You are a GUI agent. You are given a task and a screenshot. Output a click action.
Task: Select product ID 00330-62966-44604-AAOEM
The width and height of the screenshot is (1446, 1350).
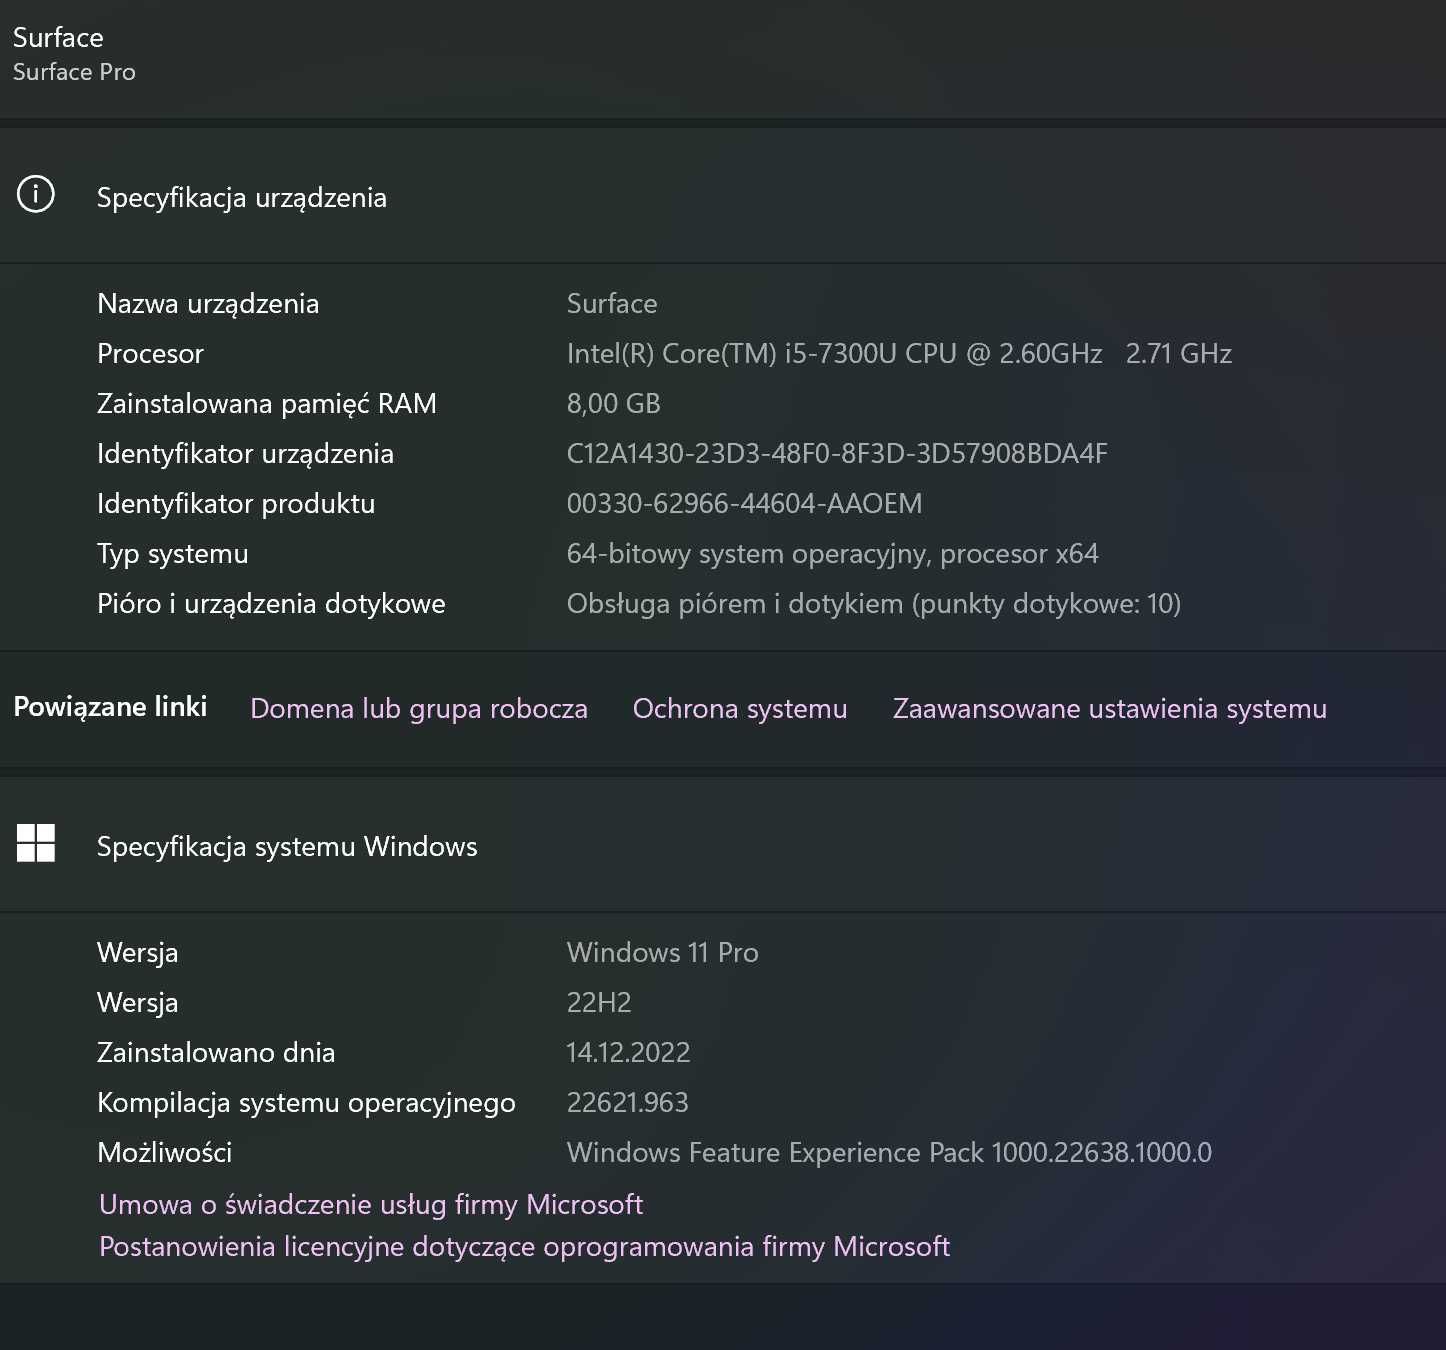coord(745,503)
